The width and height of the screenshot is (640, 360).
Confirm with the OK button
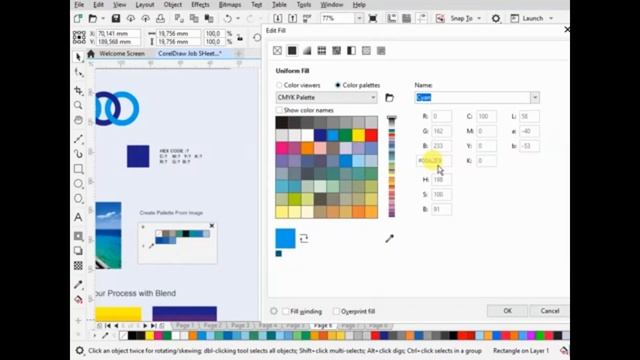(507, 311)
